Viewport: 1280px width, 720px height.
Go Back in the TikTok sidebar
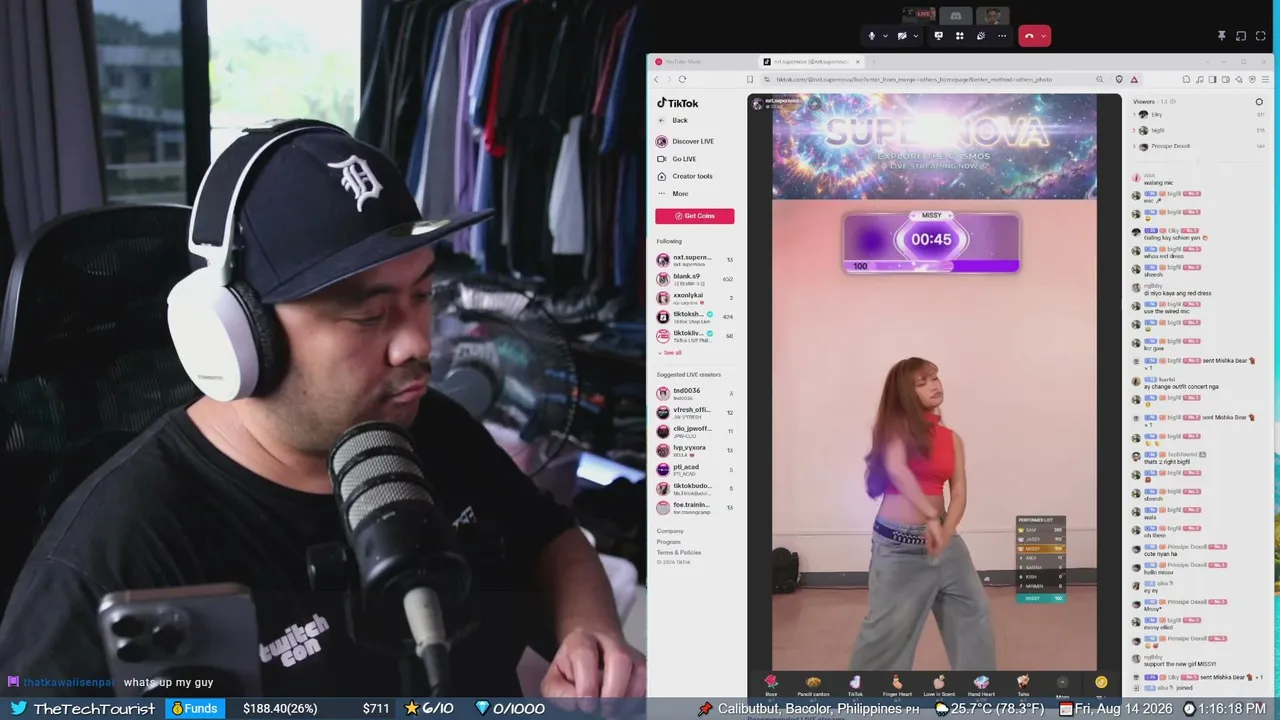pyautogui.click(x=673, y=120)
